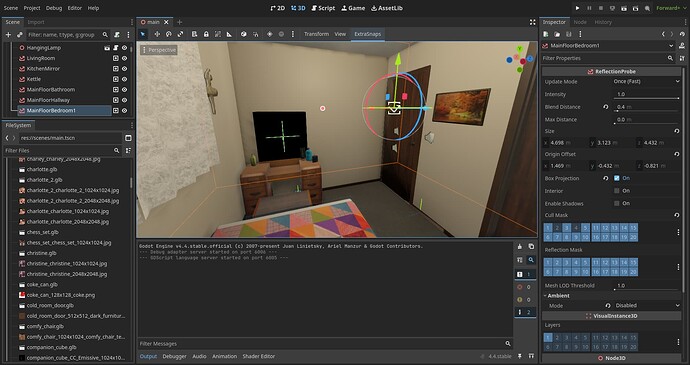Add a new node with plus icon
This screenshot has height=365, width=690.
pos(8,34)
